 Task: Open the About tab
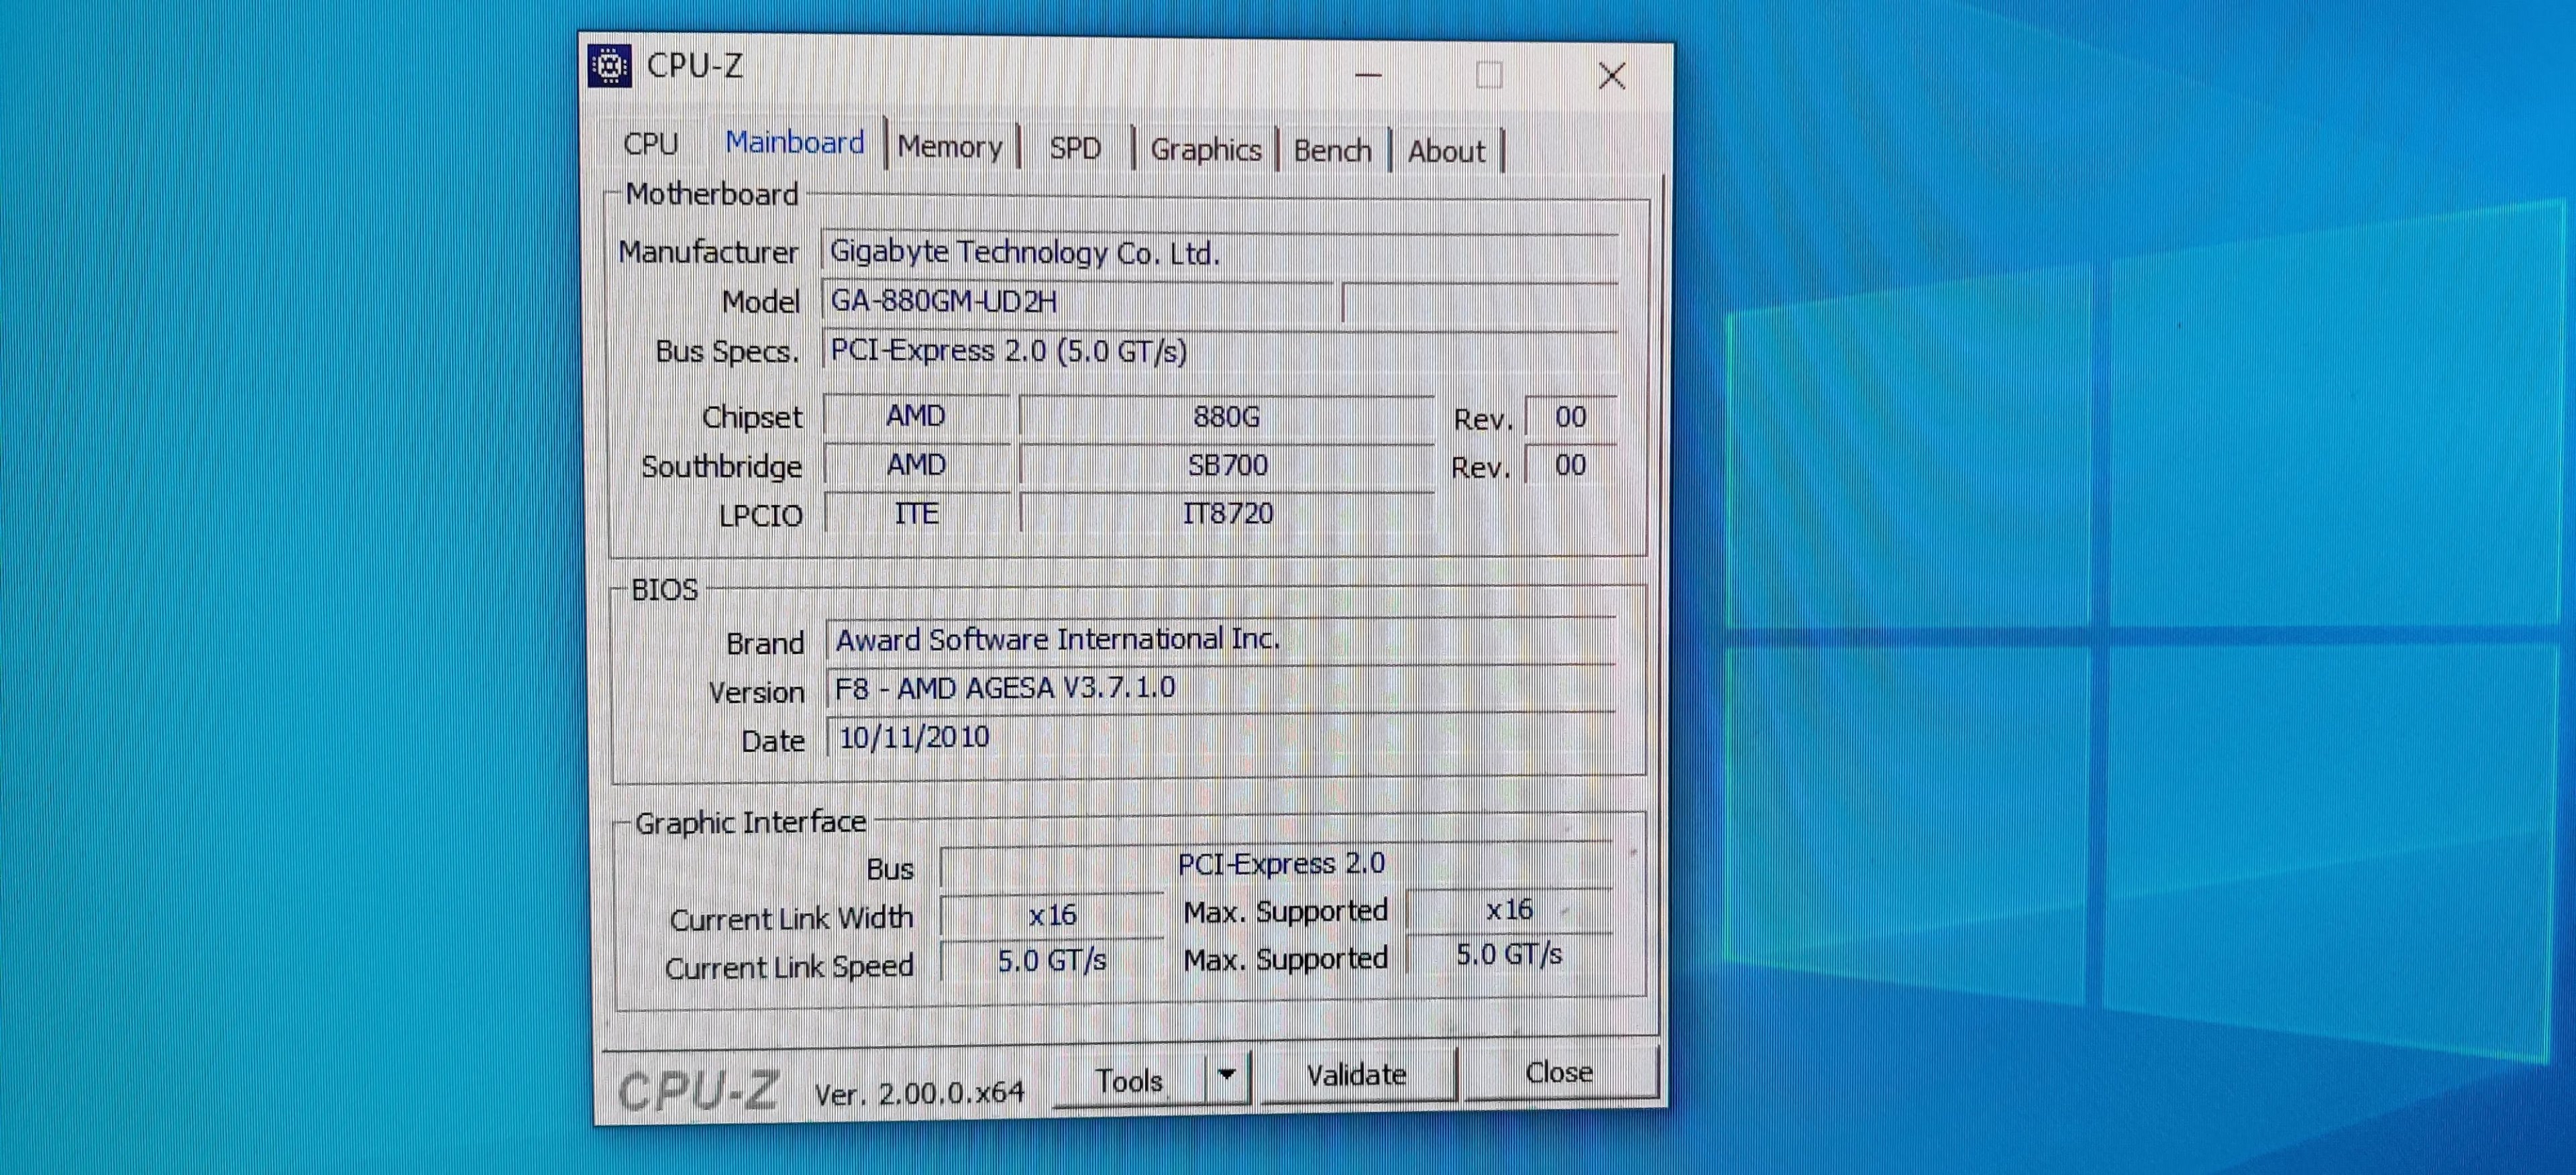click(1446, 152)
